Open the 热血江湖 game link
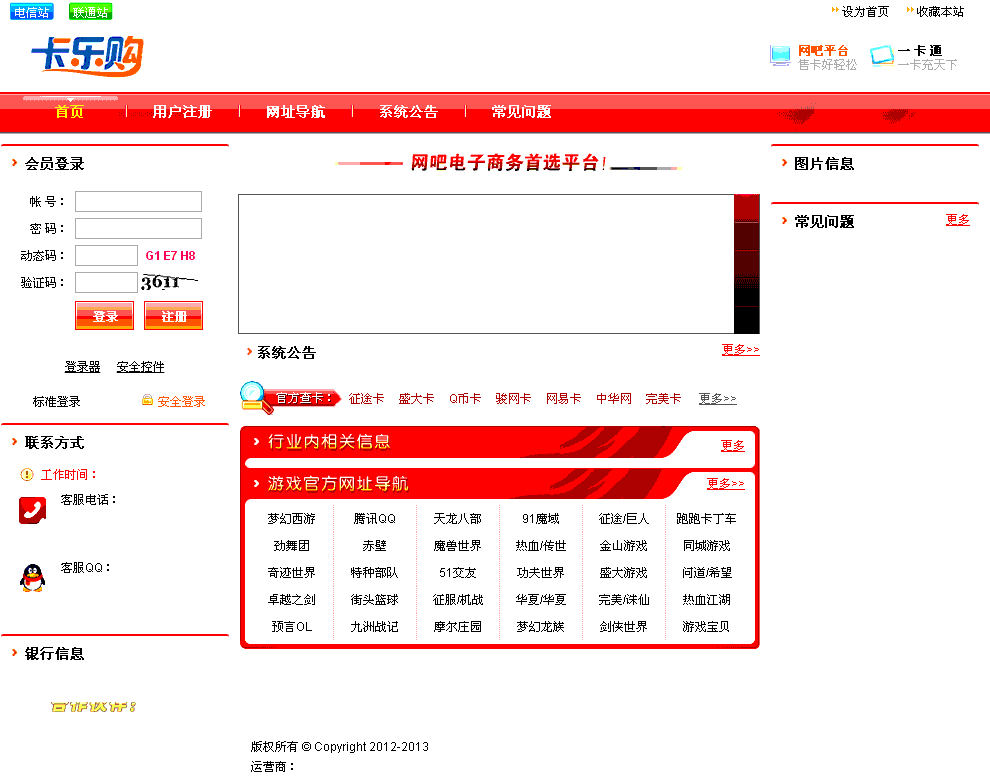990x781 pixels. 706,600
